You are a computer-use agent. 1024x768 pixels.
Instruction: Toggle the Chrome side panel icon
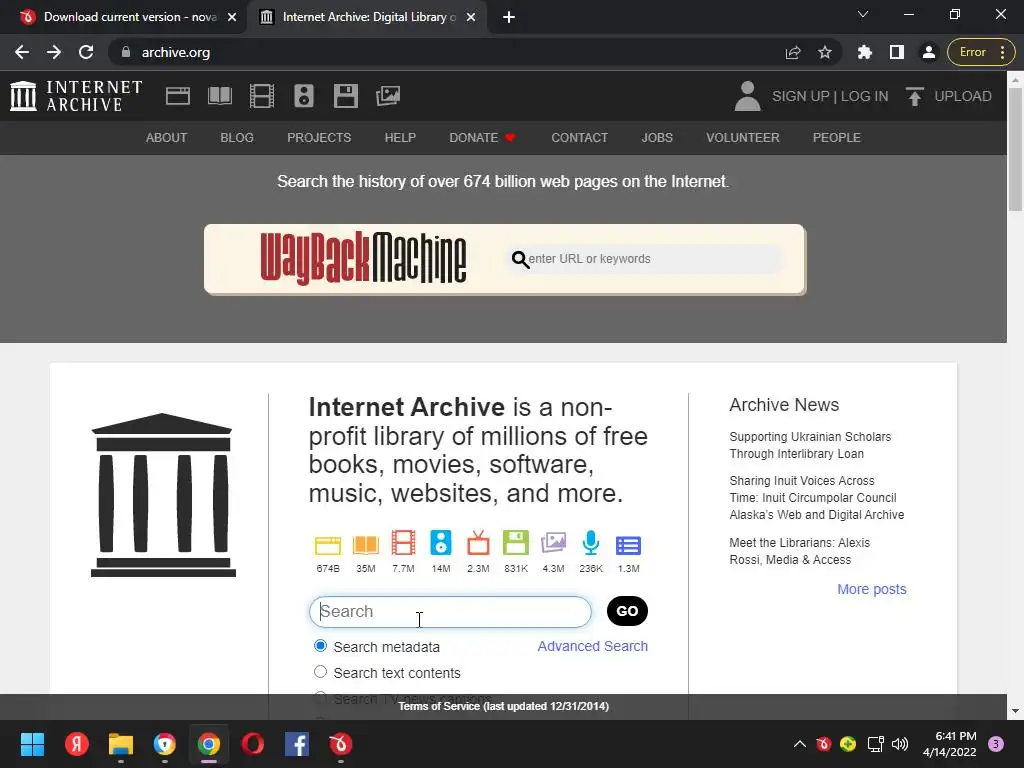pos(897,52)
